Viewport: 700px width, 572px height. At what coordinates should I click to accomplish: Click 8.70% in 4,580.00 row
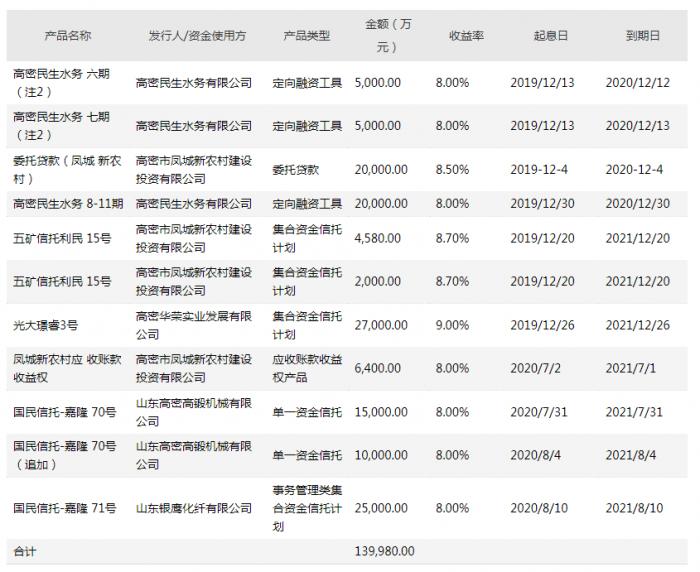452,238
